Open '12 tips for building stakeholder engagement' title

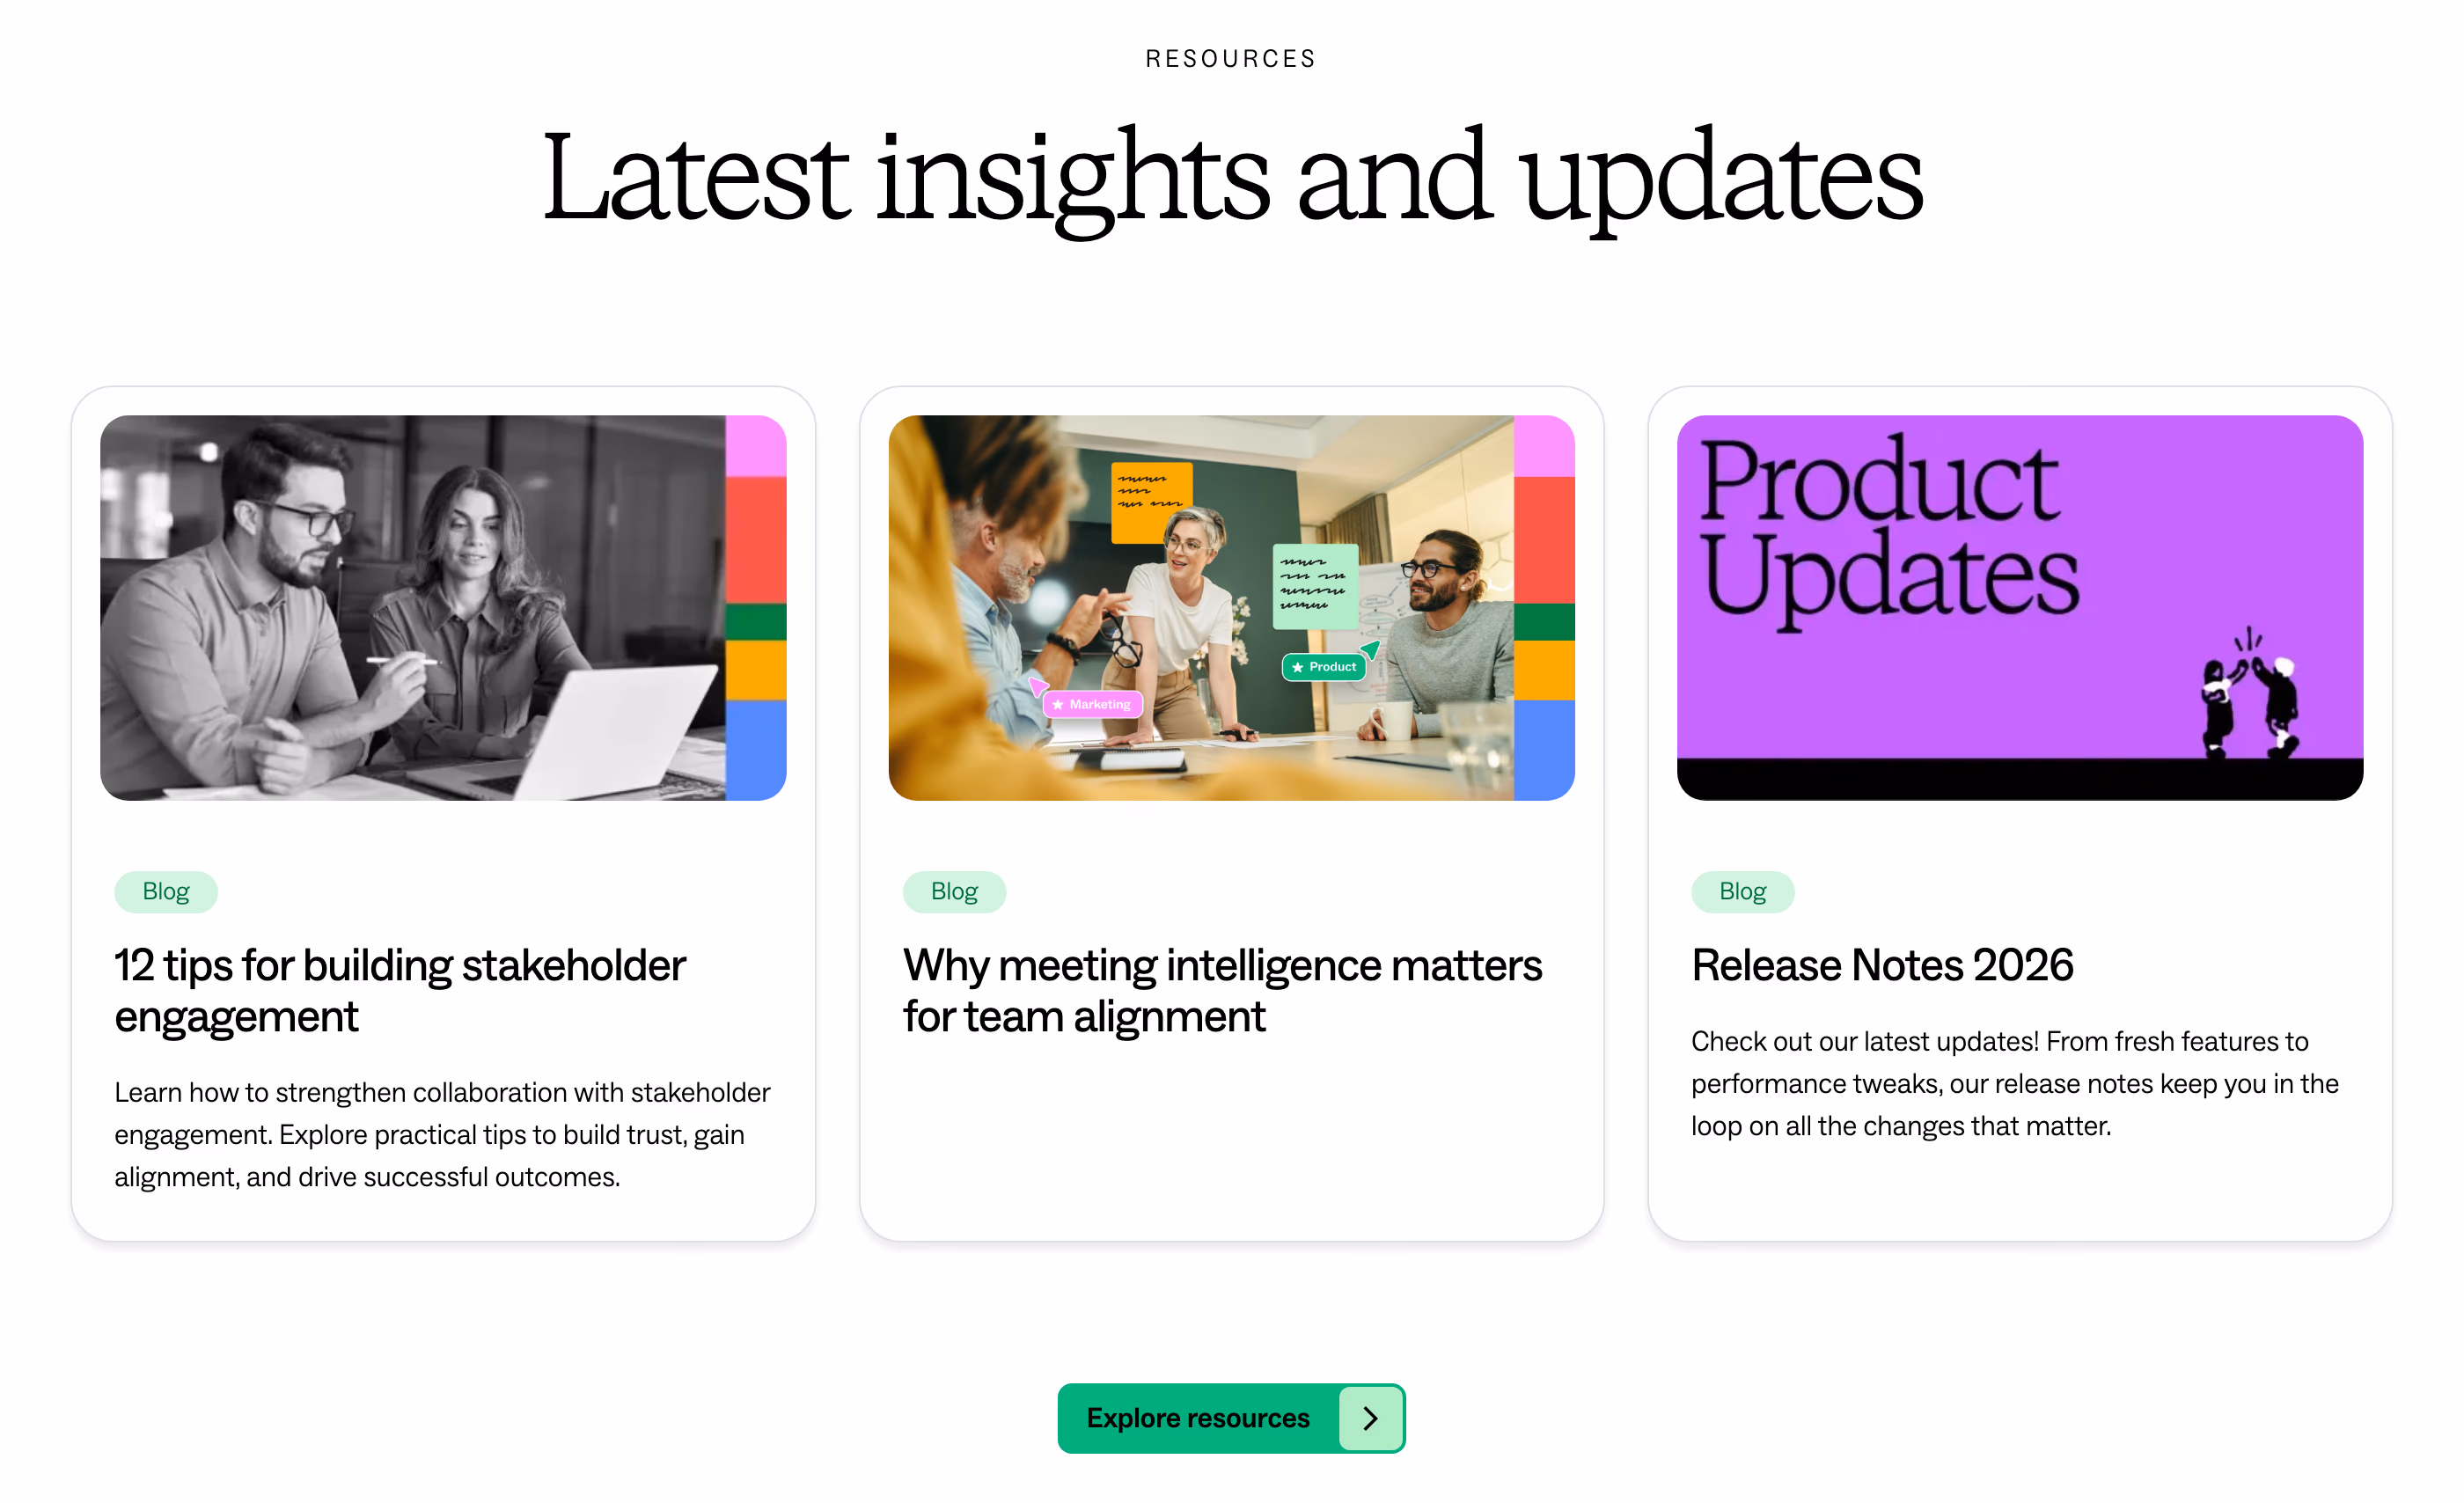tap(400, 990)
